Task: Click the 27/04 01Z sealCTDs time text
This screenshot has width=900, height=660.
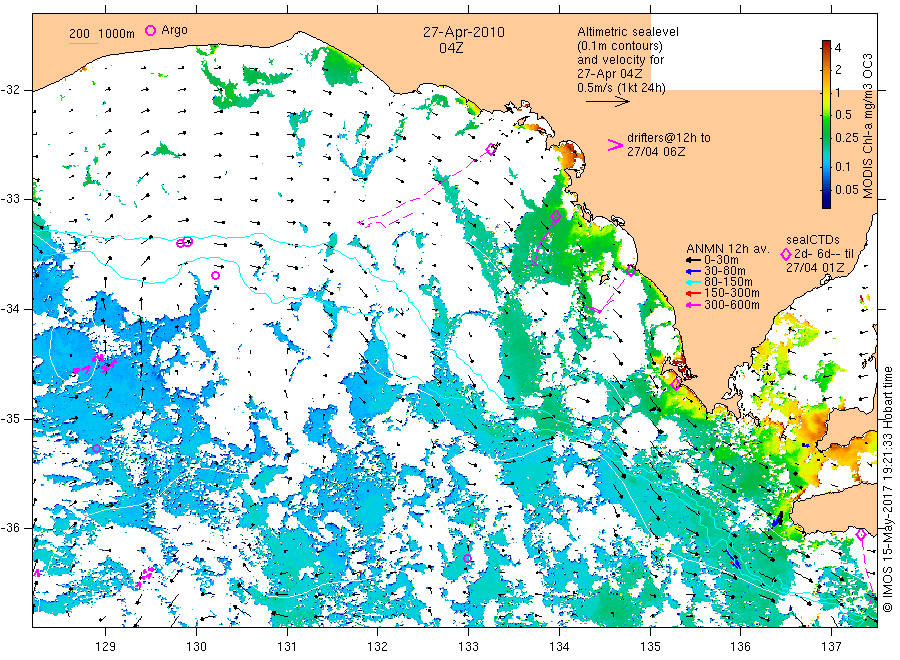Action: (814, 268)
